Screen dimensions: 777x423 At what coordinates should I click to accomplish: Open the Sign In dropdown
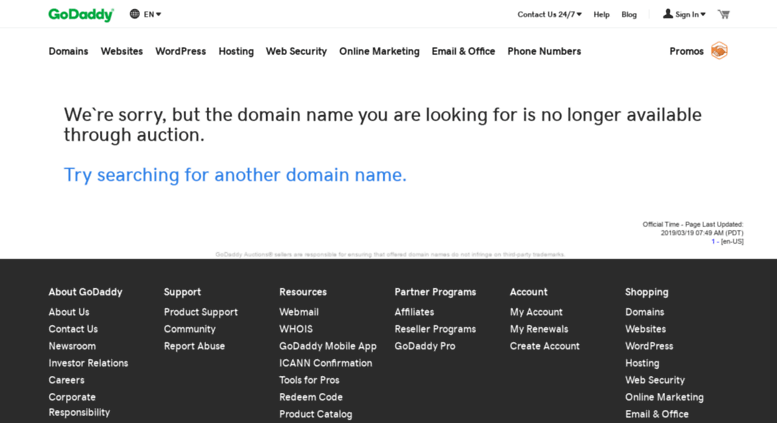tap(684, 14)
